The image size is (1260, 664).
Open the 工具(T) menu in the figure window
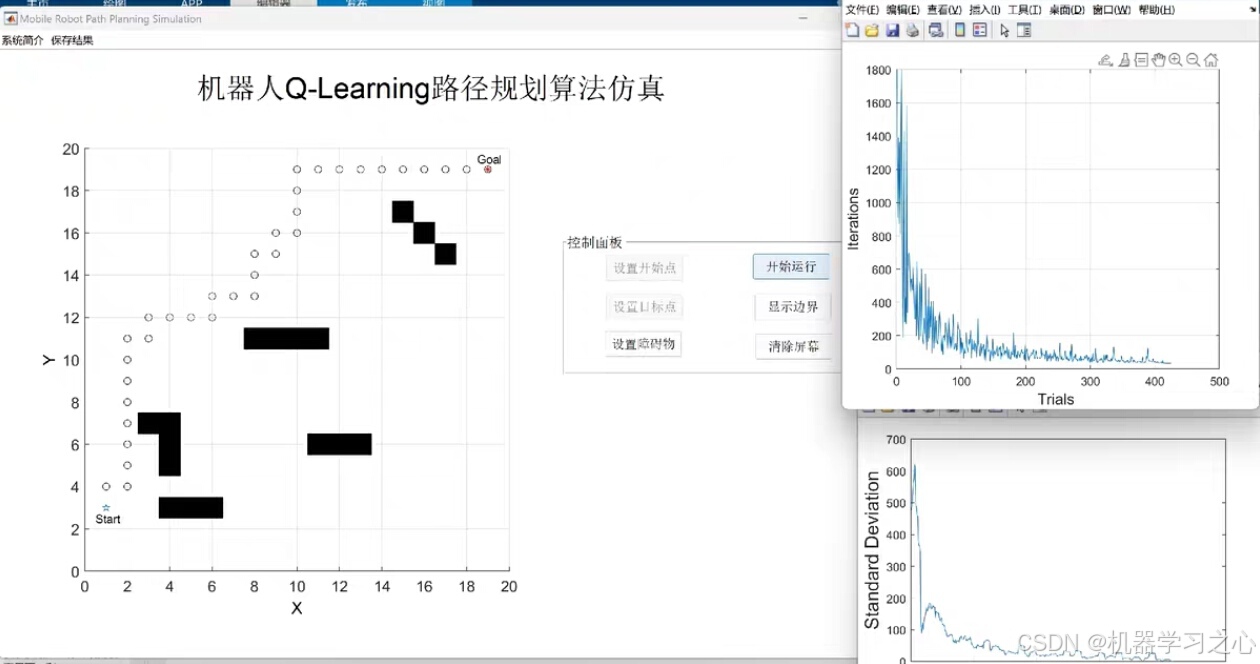coord(1024,10)
